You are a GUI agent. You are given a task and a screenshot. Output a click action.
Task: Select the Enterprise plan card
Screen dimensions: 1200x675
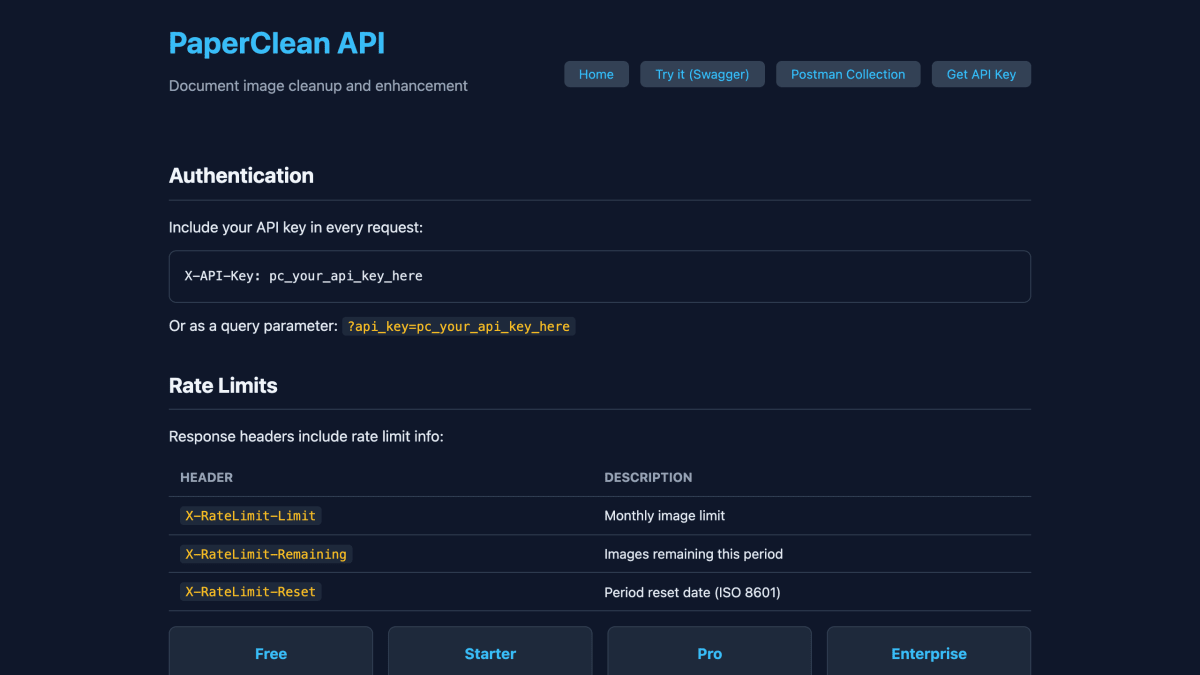pos(929,651)
